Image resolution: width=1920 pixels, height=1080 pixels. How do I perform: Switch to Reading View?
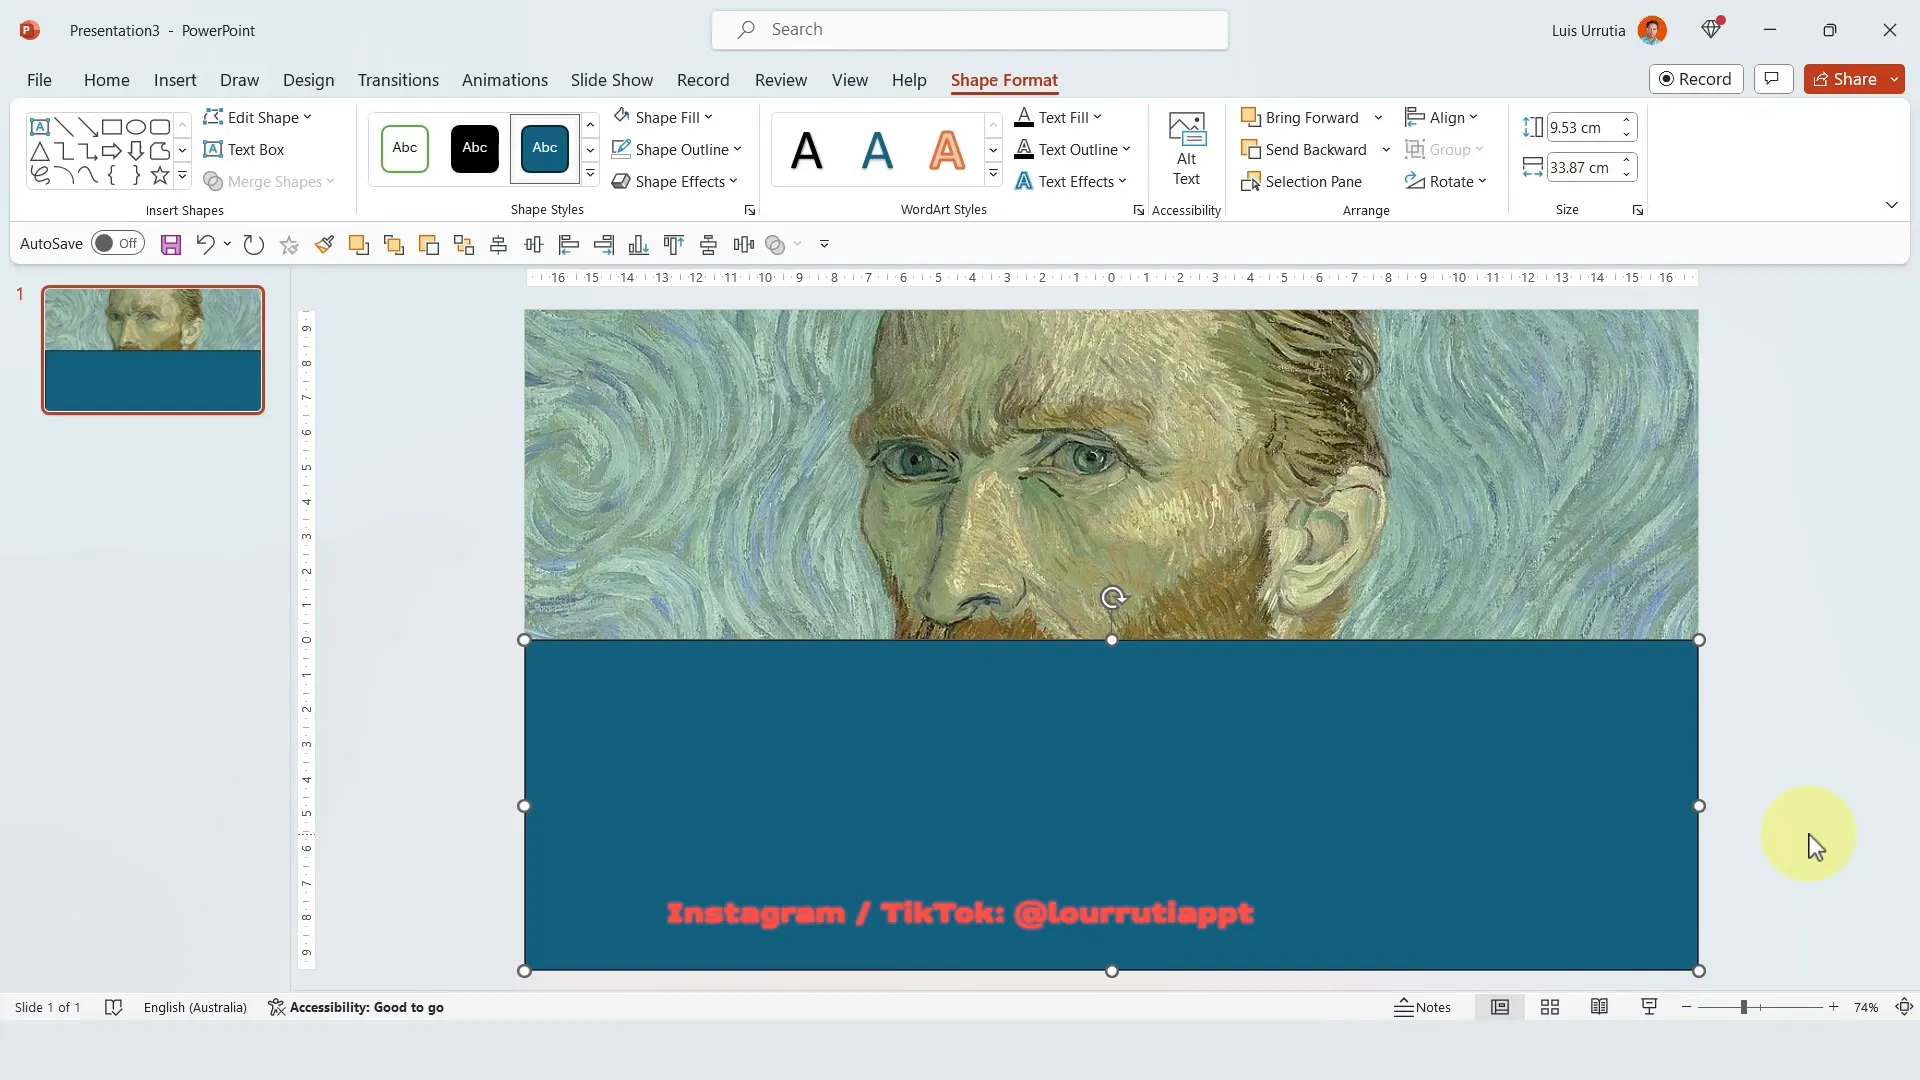[1600, 1007]
